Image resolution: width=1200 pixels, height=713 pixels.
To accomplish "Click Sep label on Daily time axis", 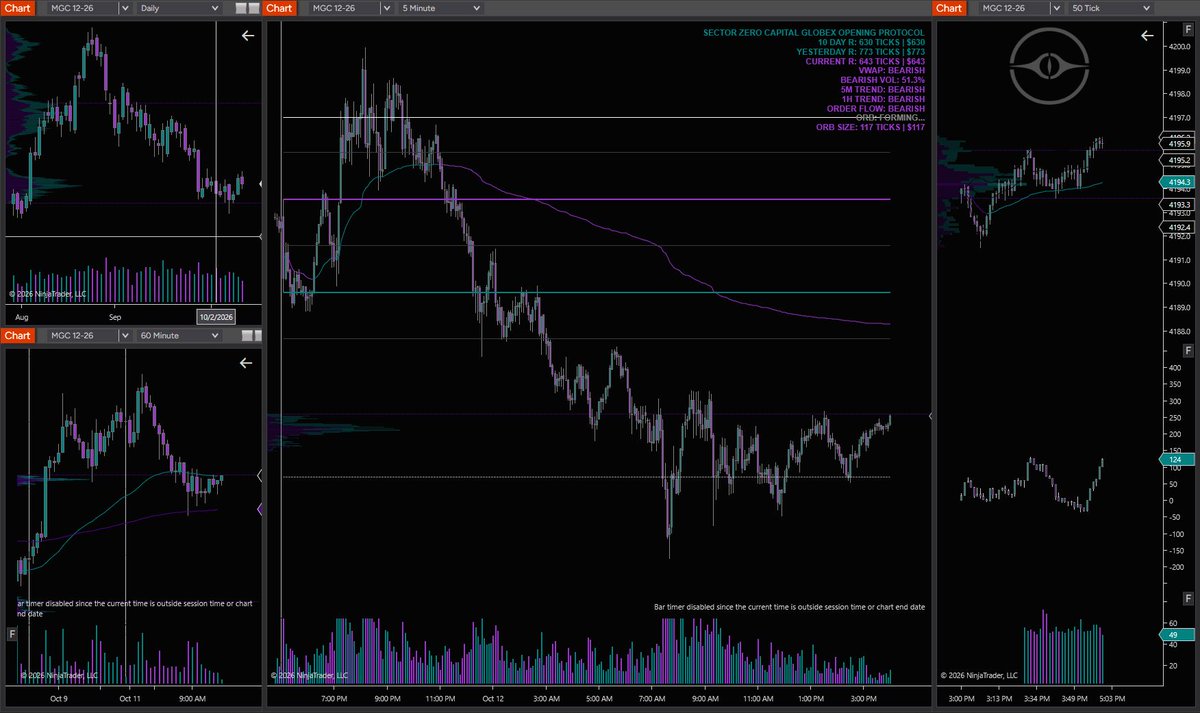I will pos(114,316).
